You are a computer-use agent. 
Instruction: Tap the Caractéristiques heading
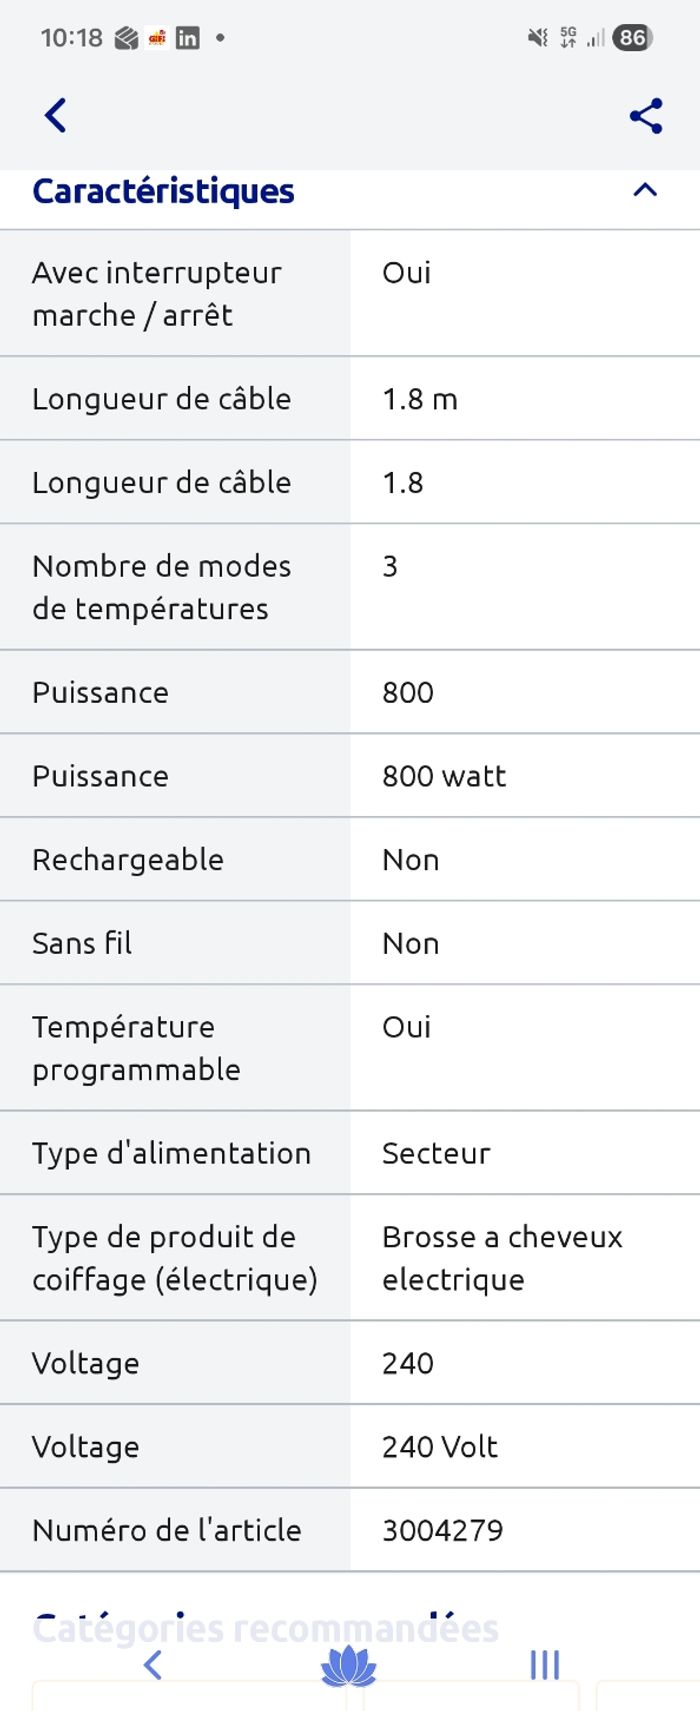click(x=163, y=191)
